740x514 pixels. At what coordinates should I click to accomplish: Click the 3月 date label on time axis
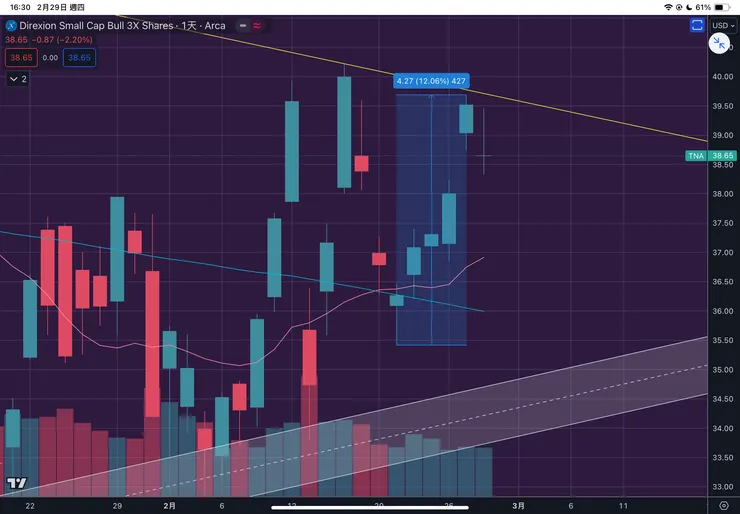[x=518, y=506]
